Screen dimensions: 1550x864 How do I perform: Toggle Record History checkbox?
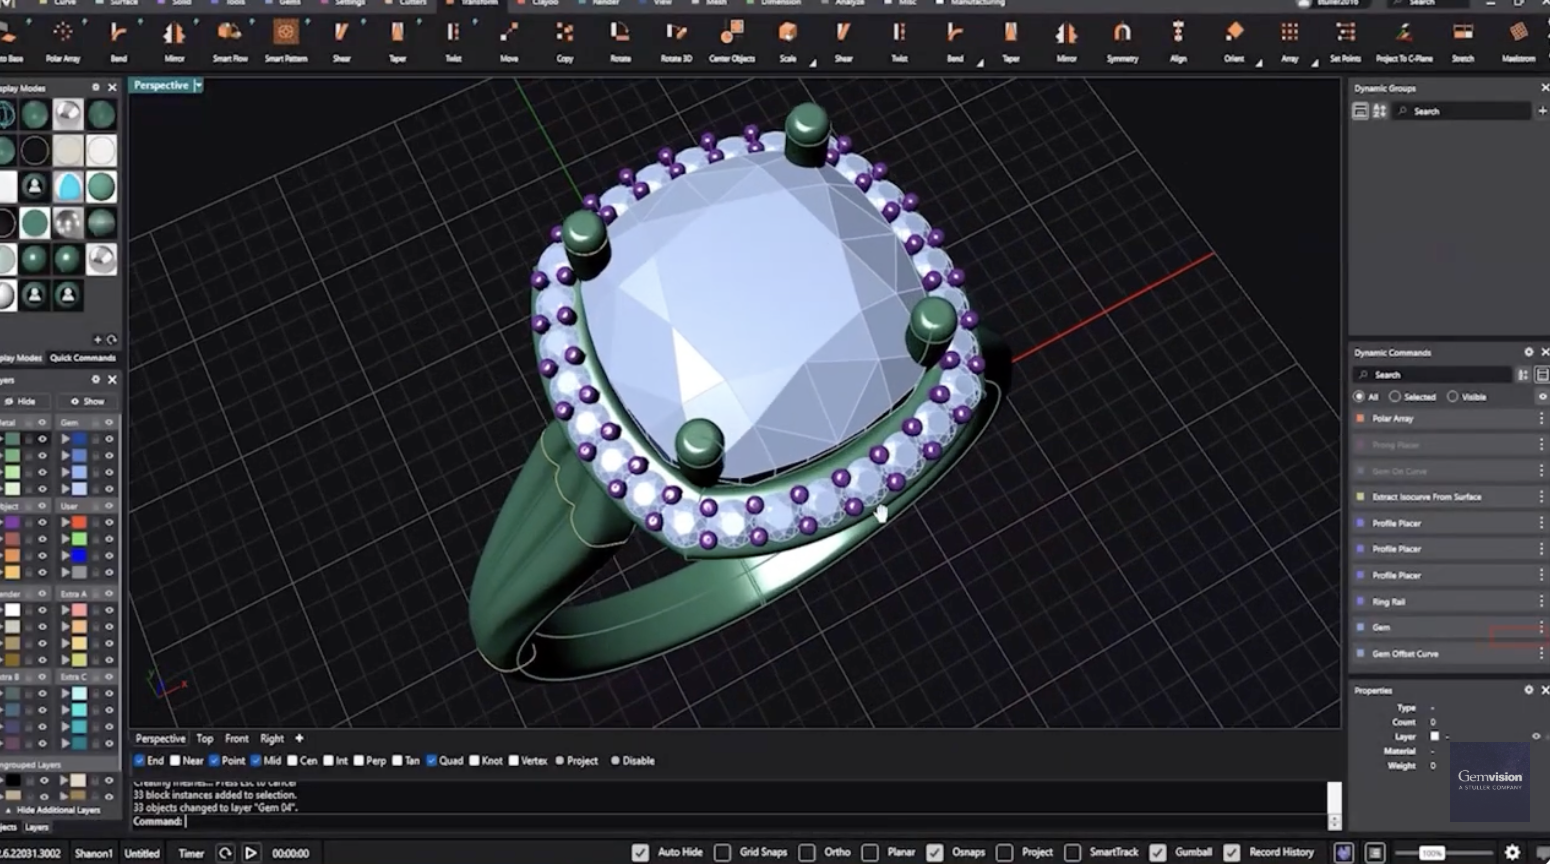(x=1232, y=853)
